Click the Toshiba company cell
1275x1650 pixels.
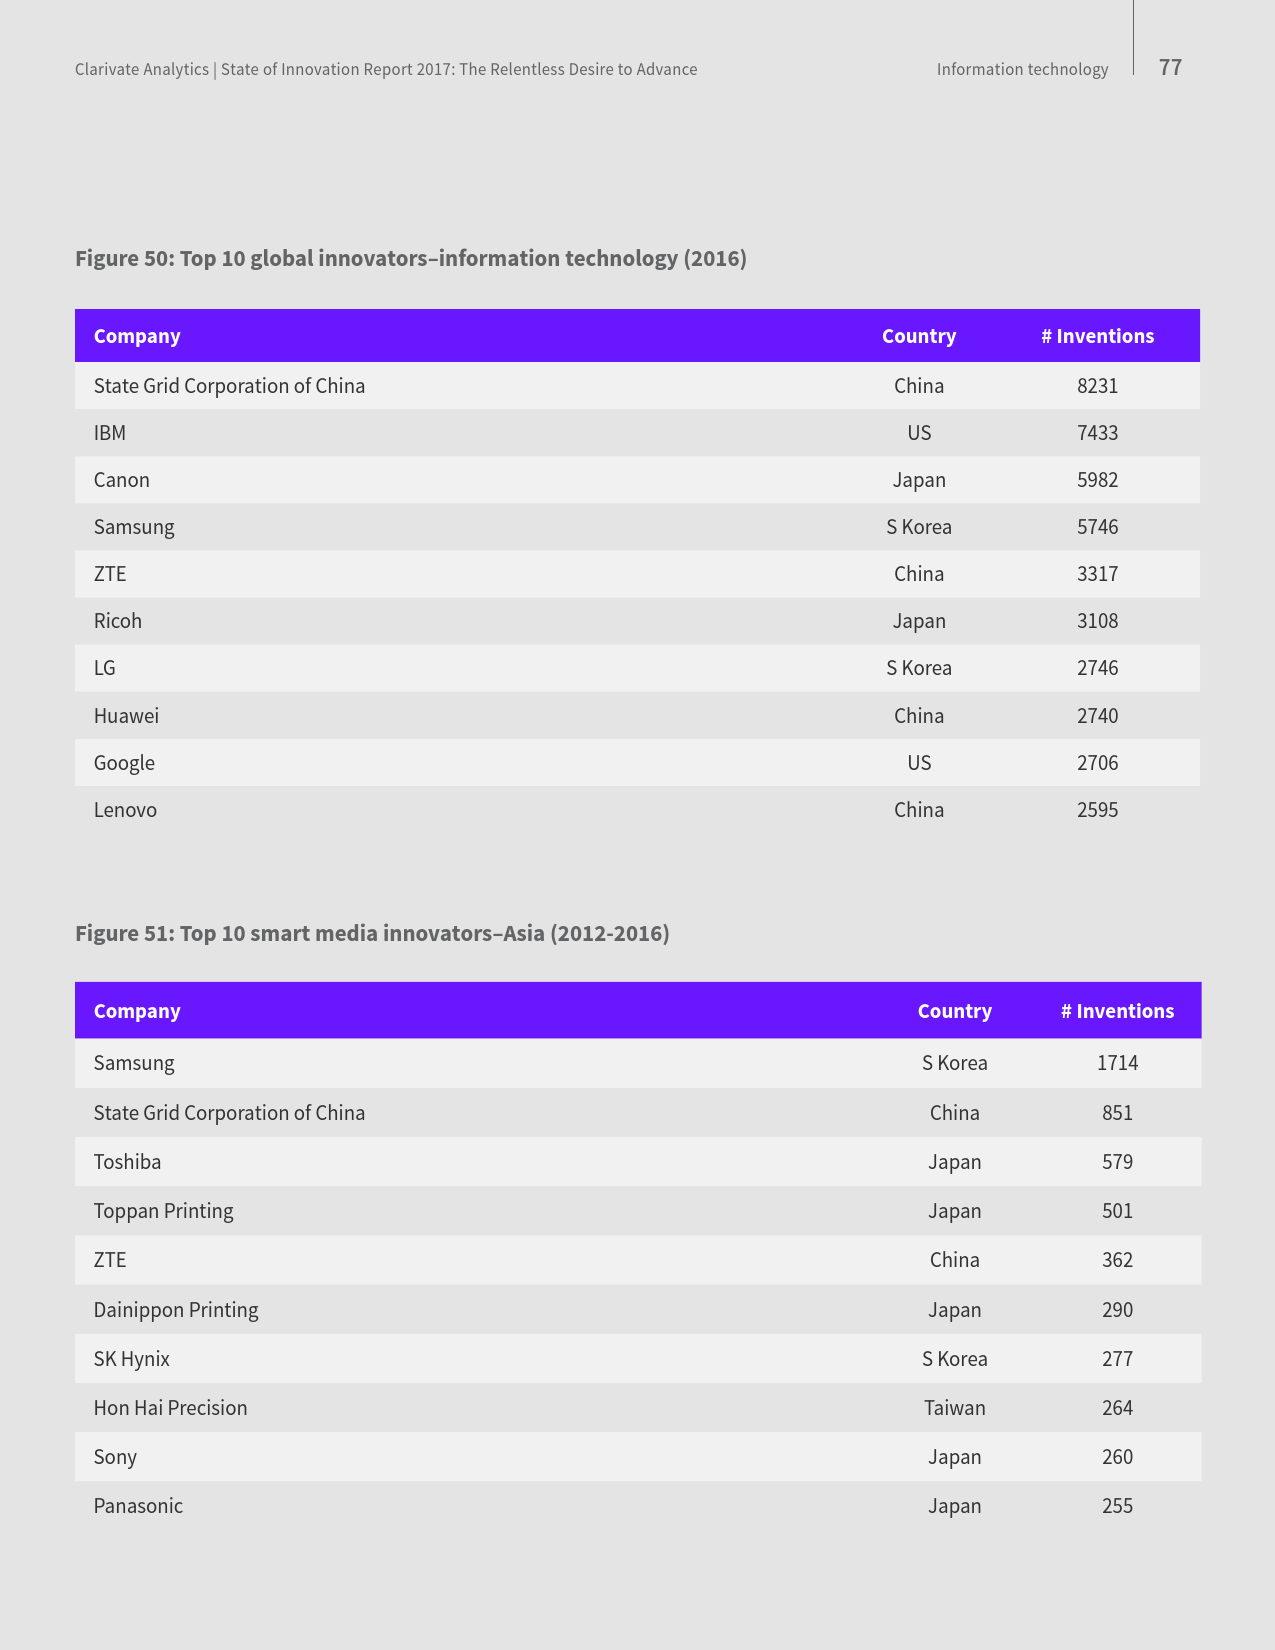pos(127,1162)
